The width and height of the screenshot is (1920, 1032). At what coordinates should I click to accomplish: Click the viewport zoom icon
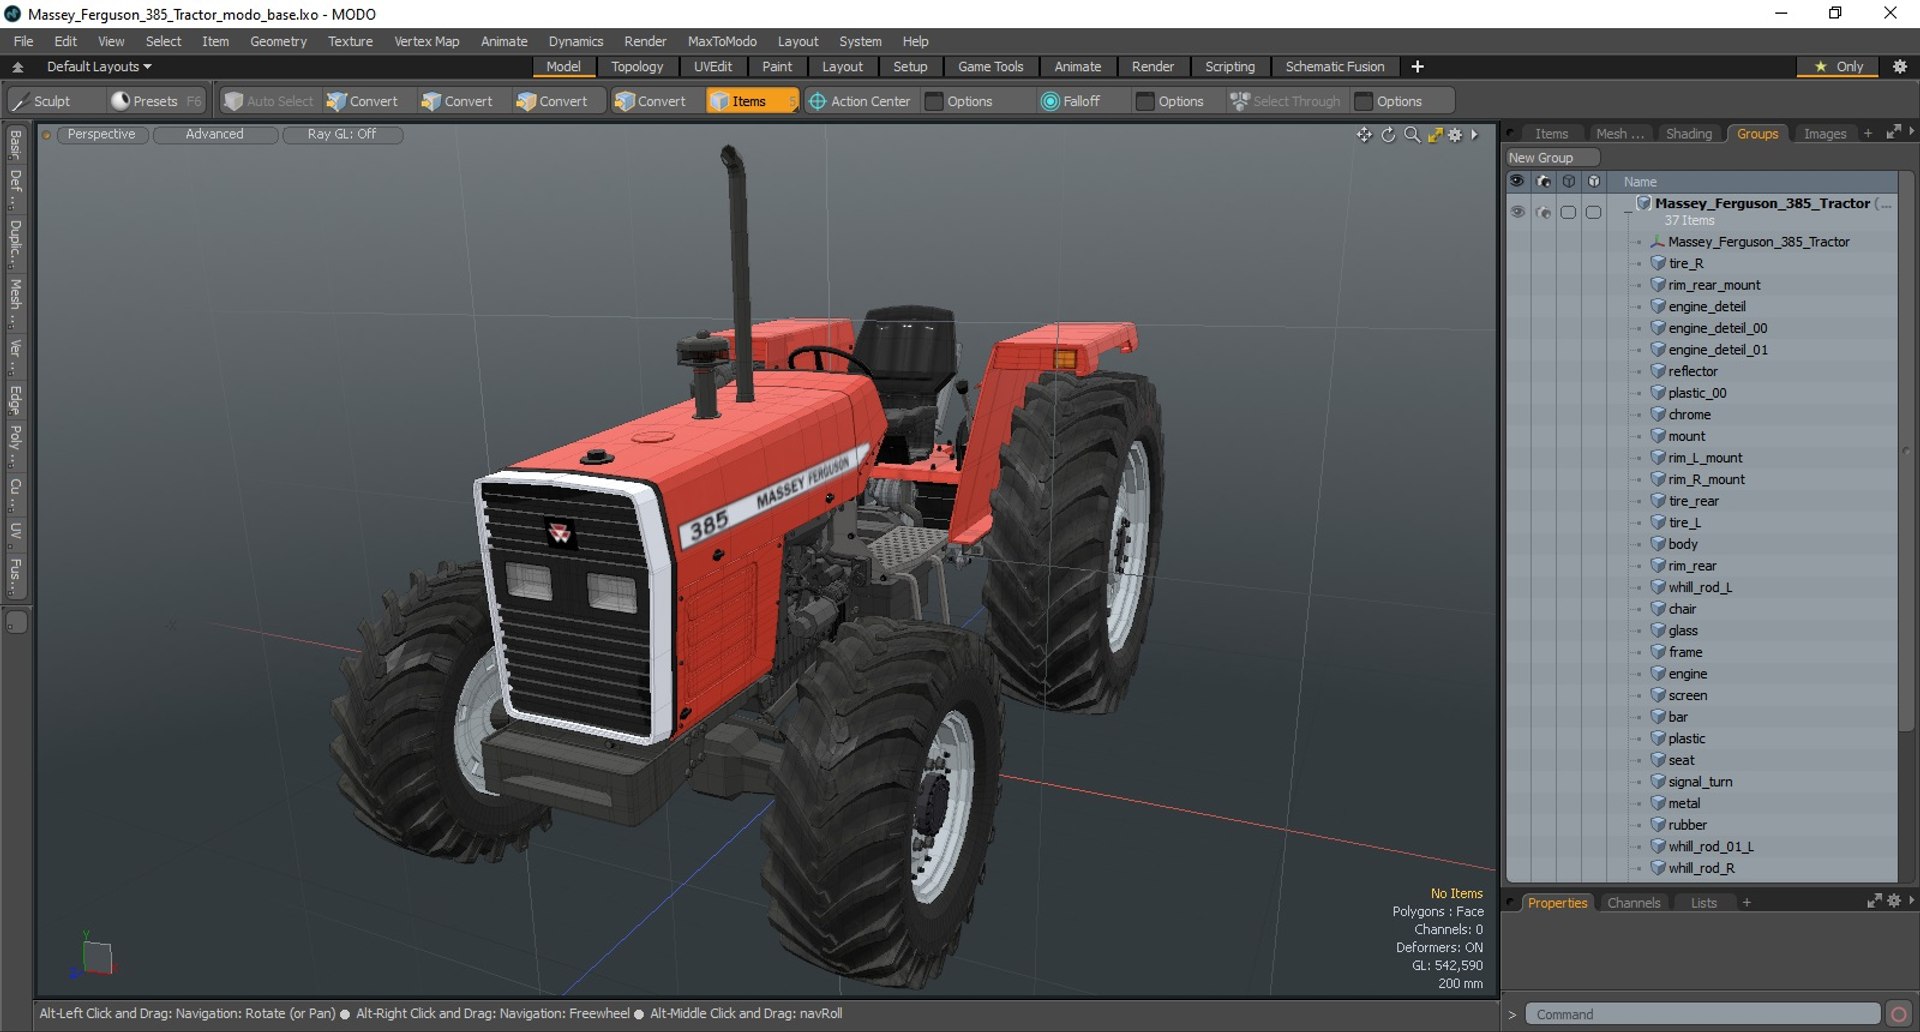point(1412,135)
